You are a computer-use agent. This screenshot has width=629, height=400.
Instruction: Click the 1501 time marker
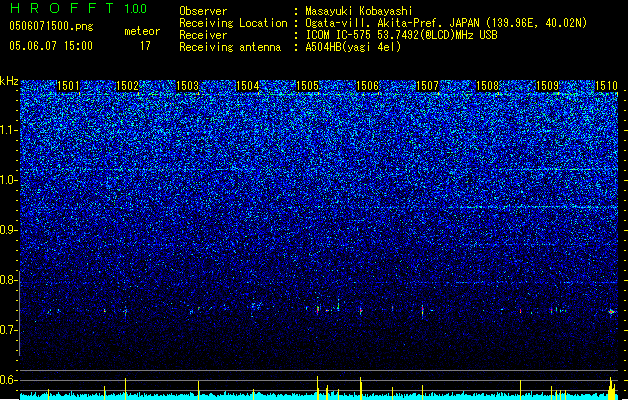(68, 86)
